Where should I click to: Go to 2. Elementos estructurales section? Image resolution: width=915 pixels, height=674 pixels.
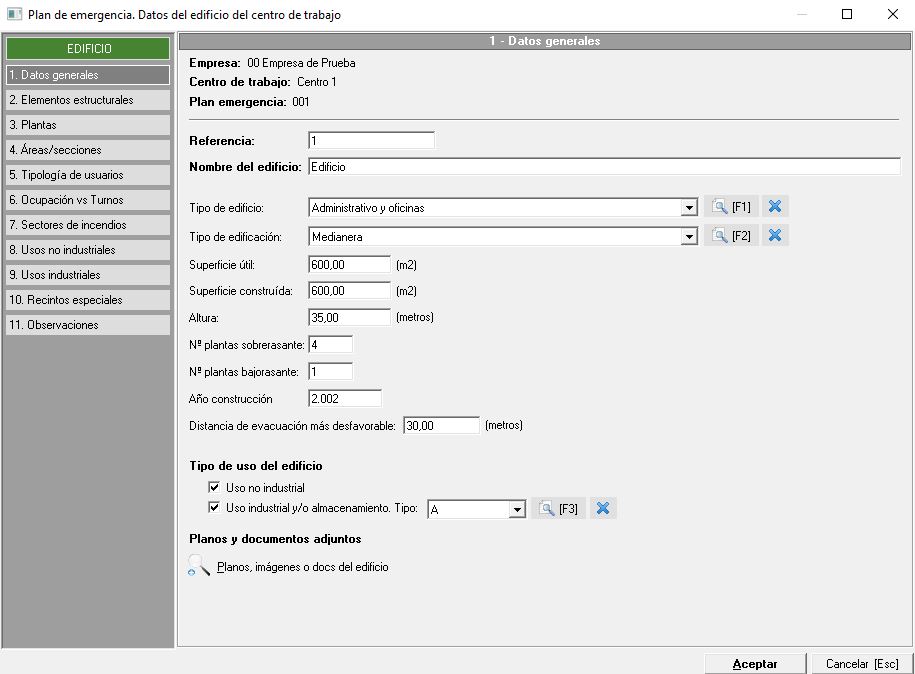[x=88, y=100]
